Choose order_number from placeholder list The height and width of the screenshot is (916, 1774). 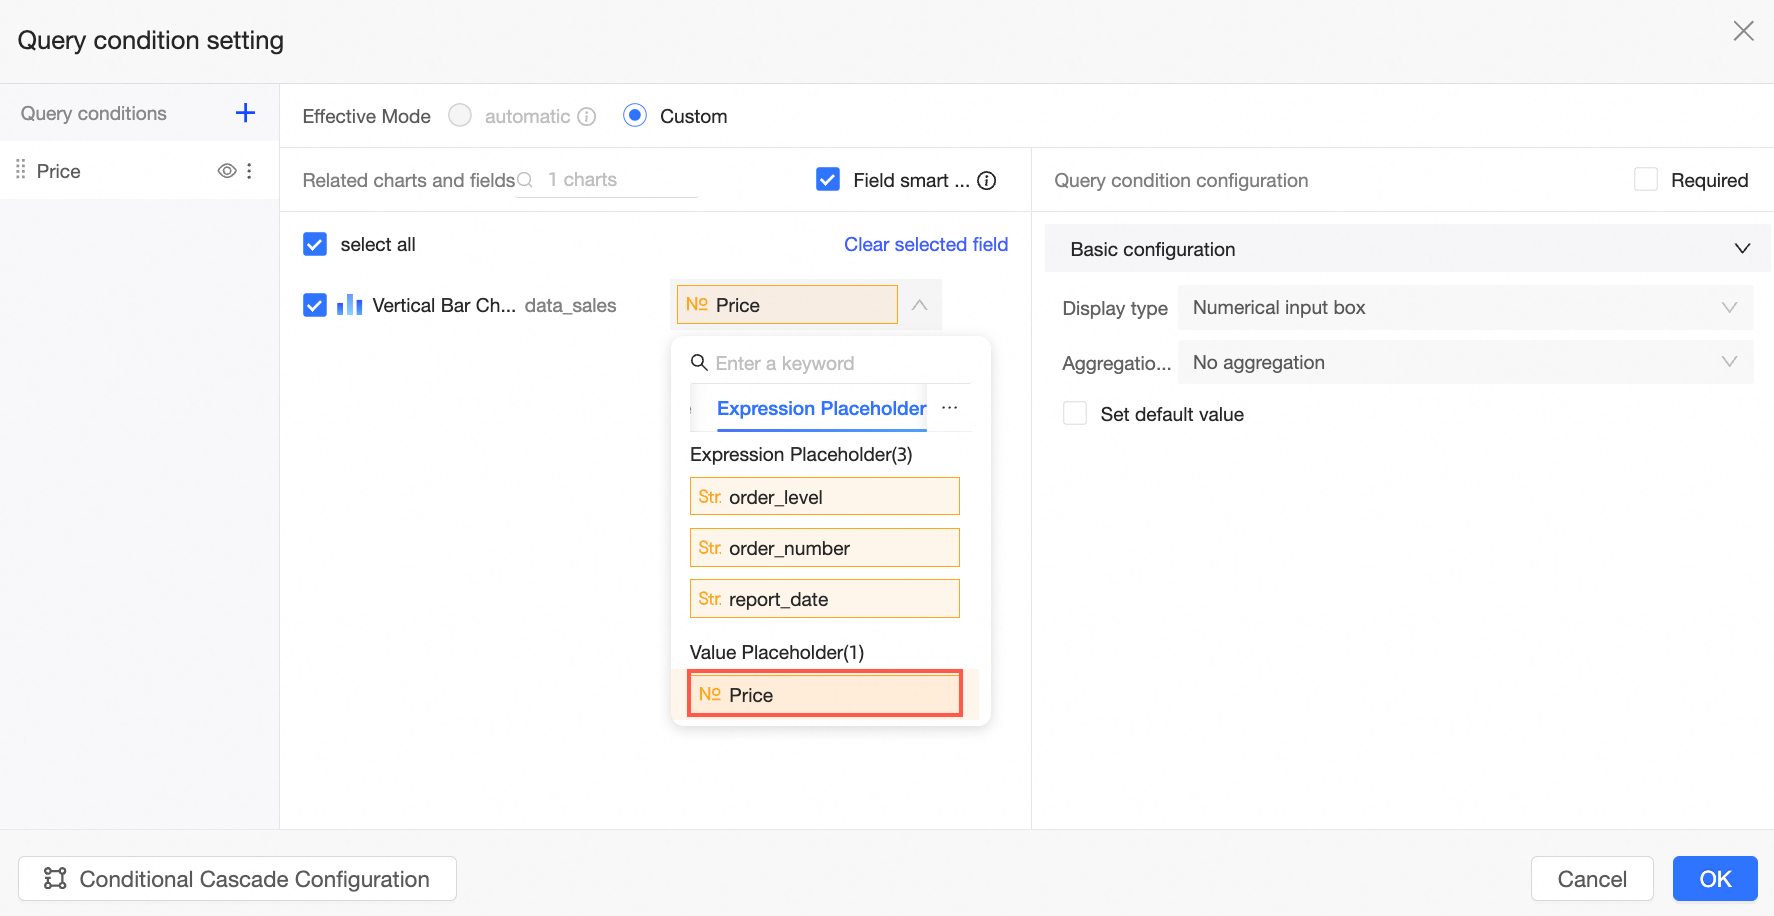(824, 548)
